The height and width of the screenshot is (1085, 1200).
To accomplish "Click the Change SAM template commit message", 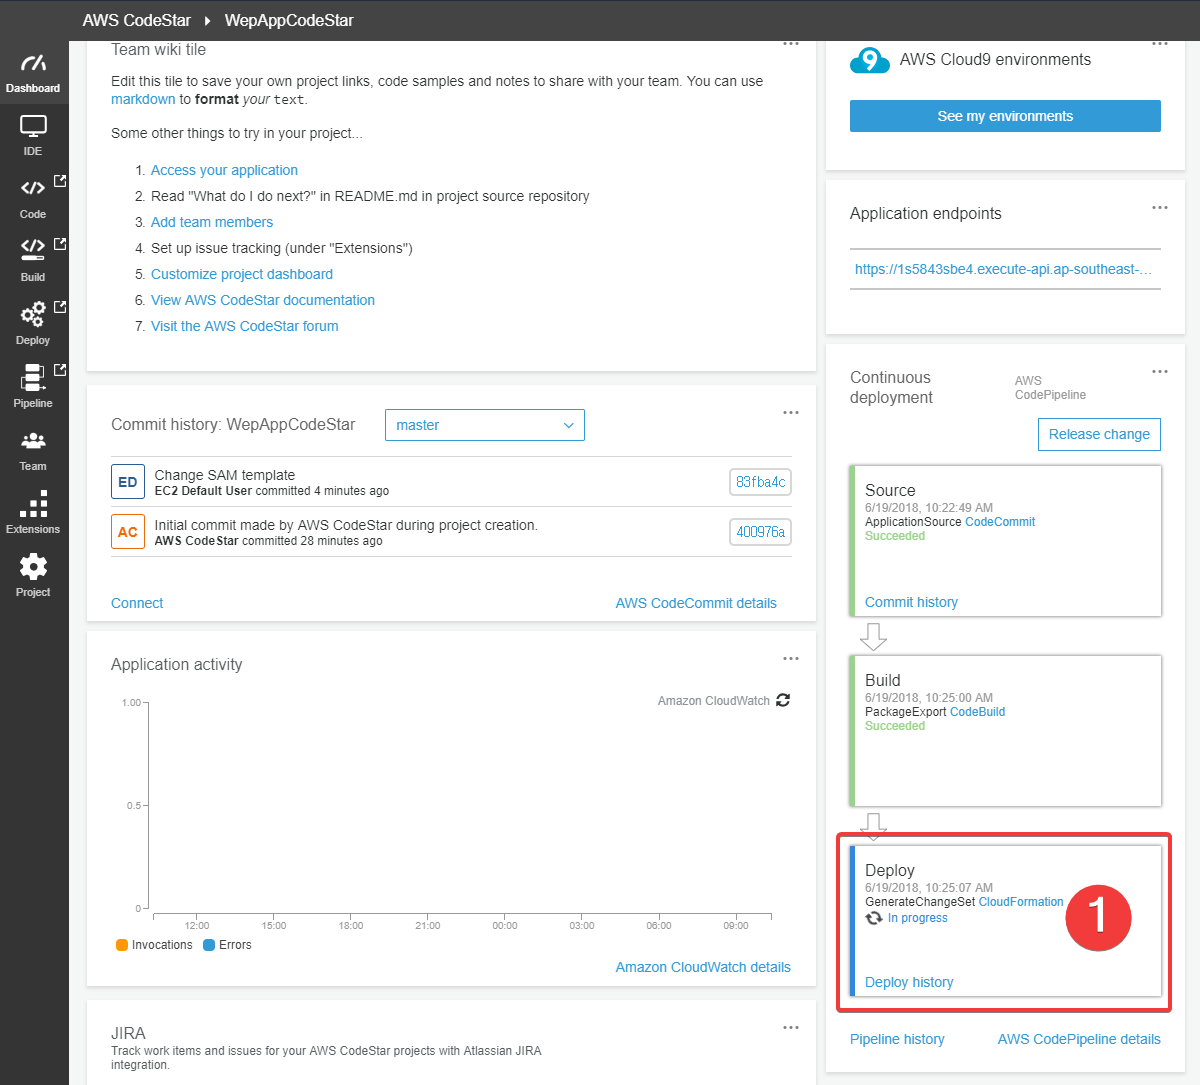I will 225,475.
